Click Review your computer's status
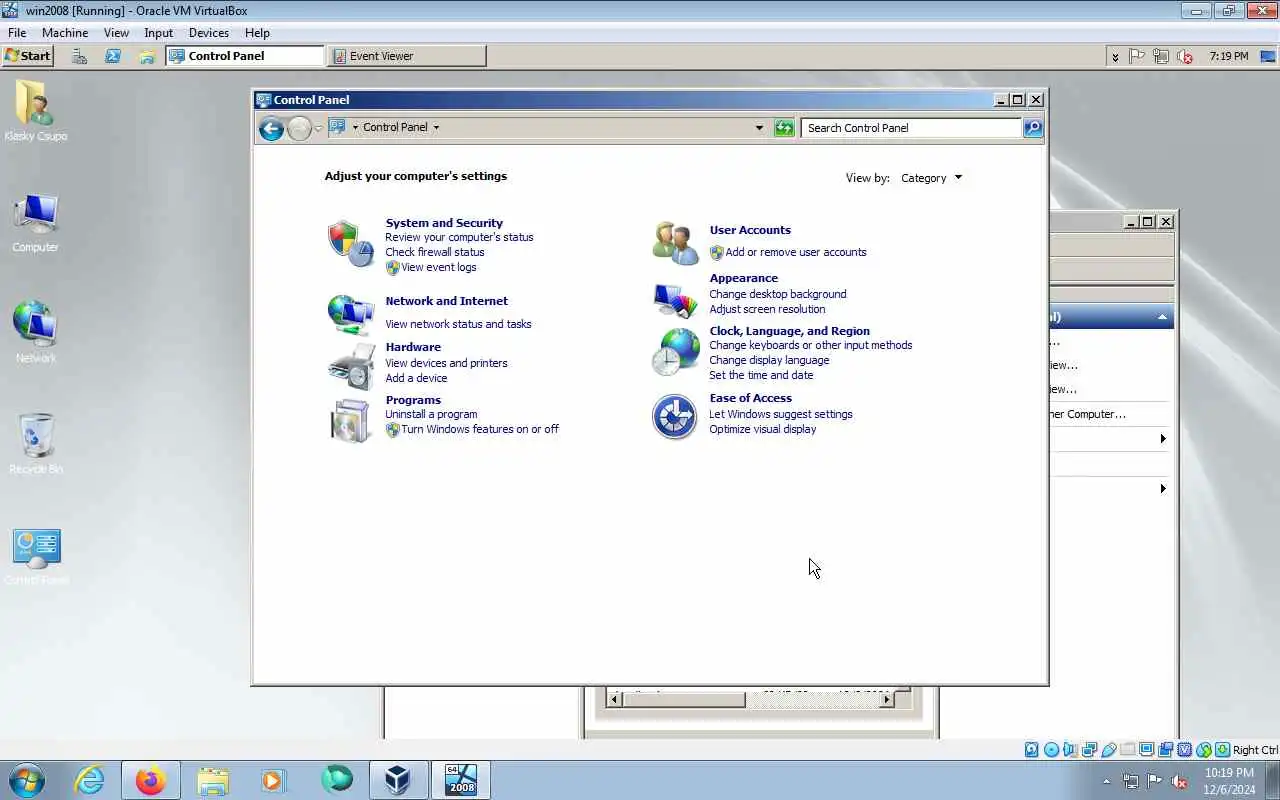This screenshot has height=800, width=1280. (459, 237)
